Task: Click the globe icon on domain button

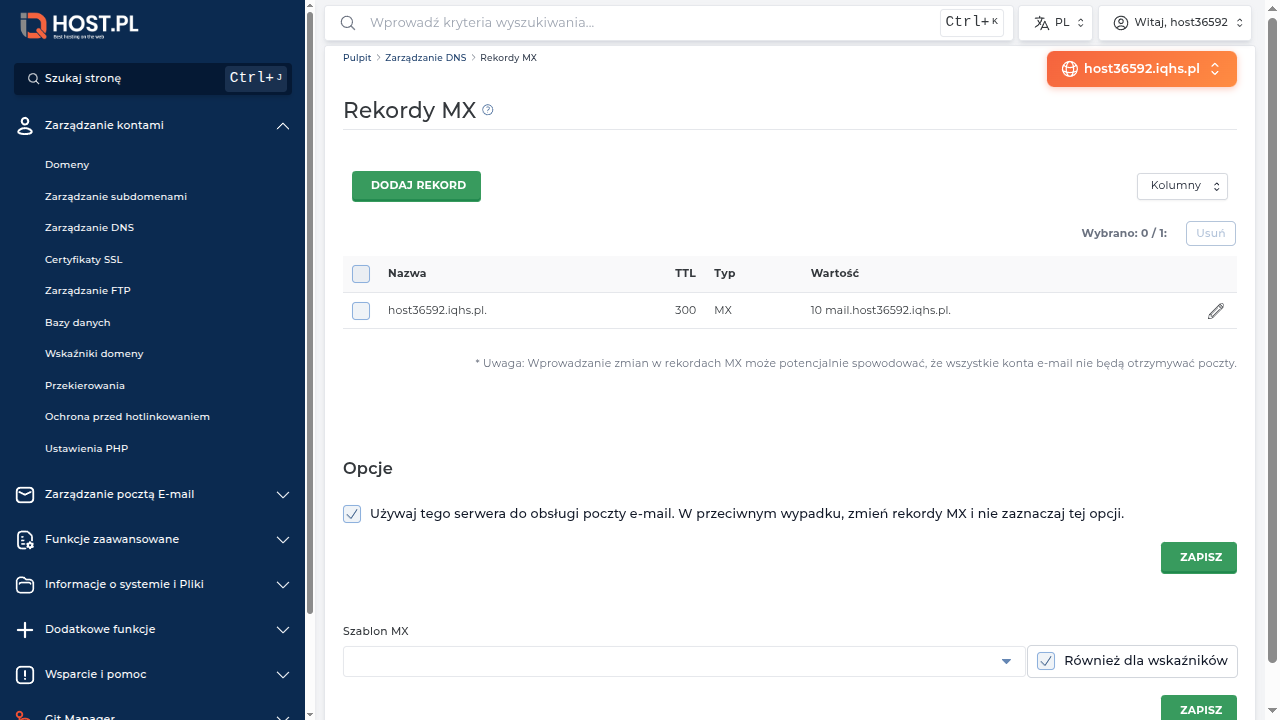Action: (x=1070, y=69)
